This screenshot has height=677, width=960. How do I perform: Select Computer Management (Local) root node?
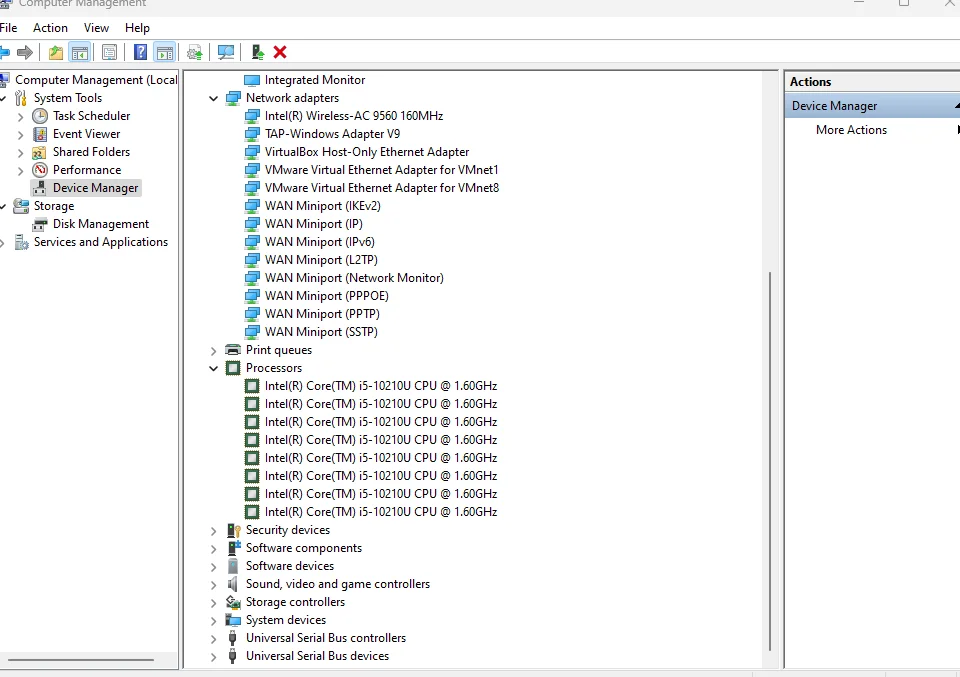[96, 80]
